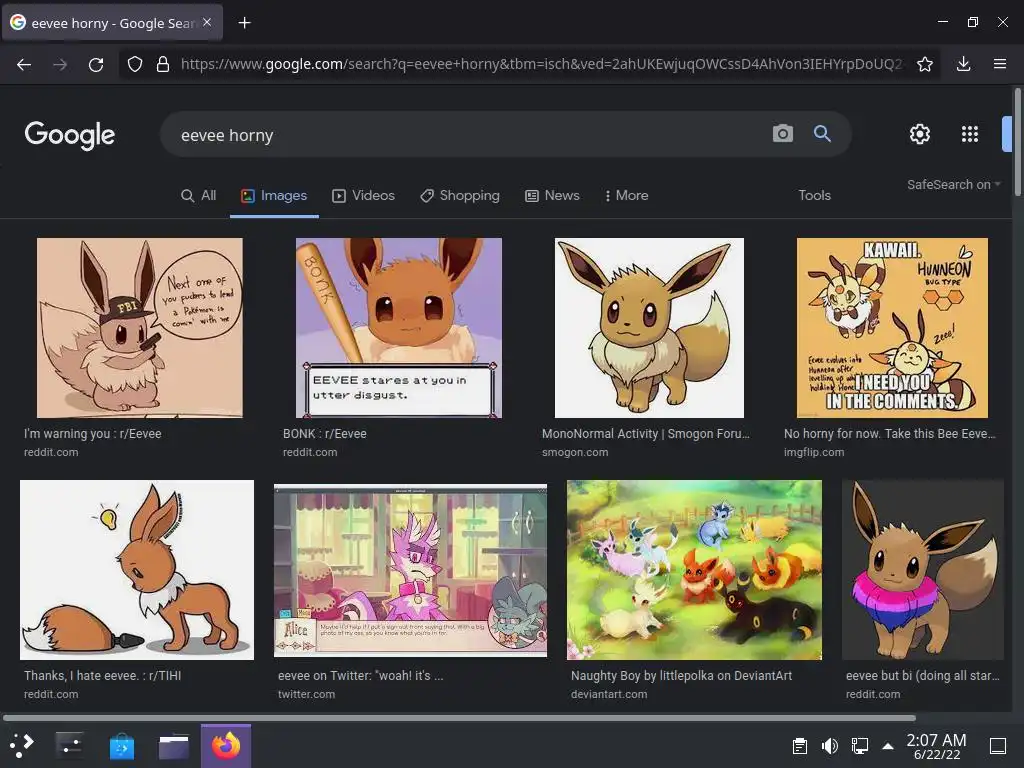
Task: Go back with the browser back arrow
Action: coord(24,64)
